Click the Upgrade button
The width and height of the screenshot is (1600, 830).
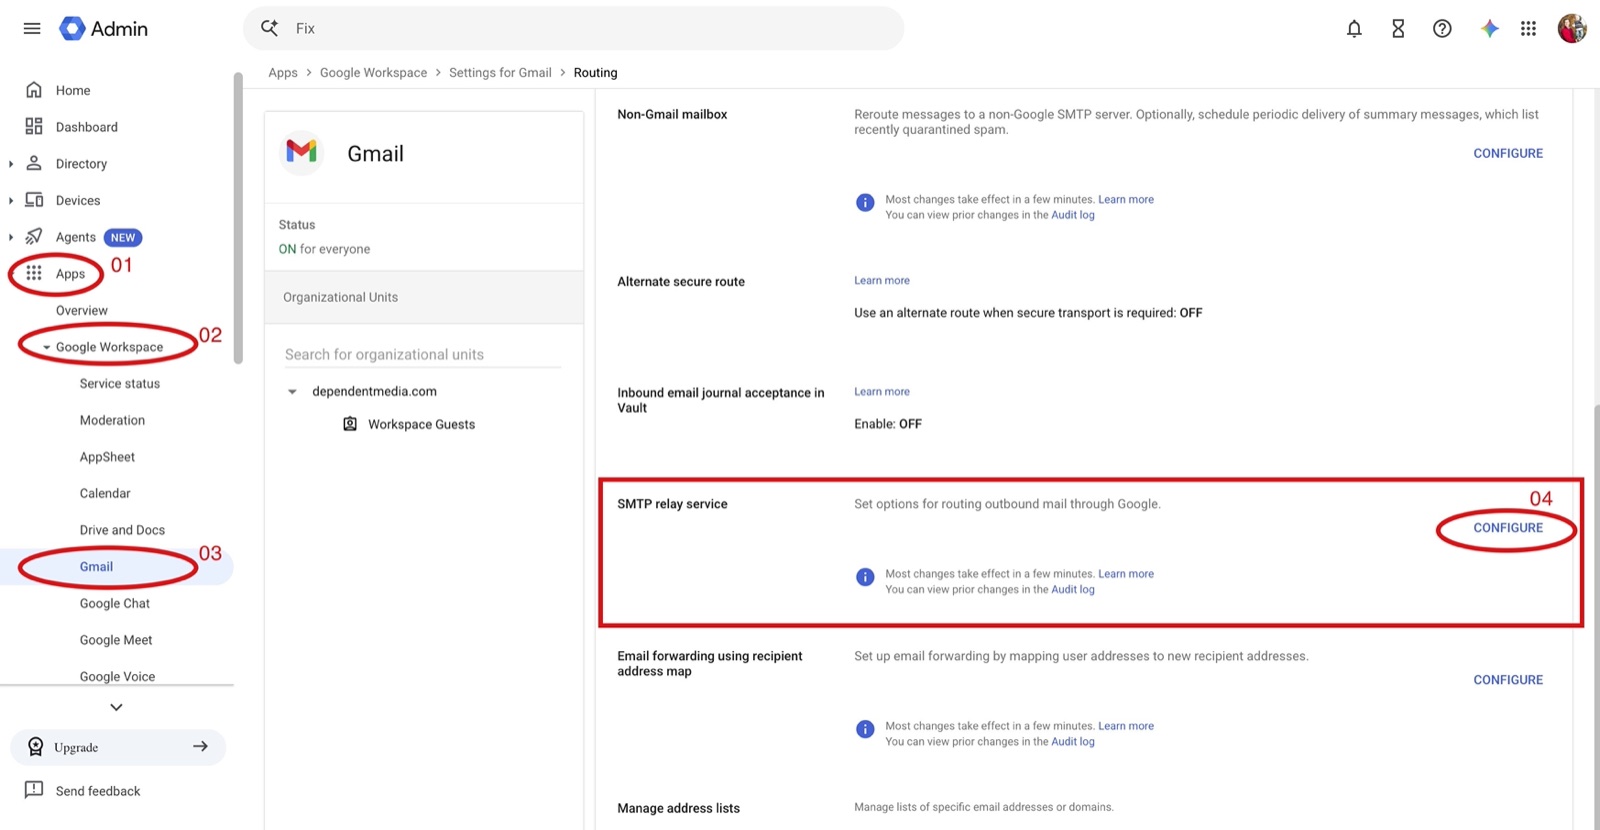(x=118, y=747)
